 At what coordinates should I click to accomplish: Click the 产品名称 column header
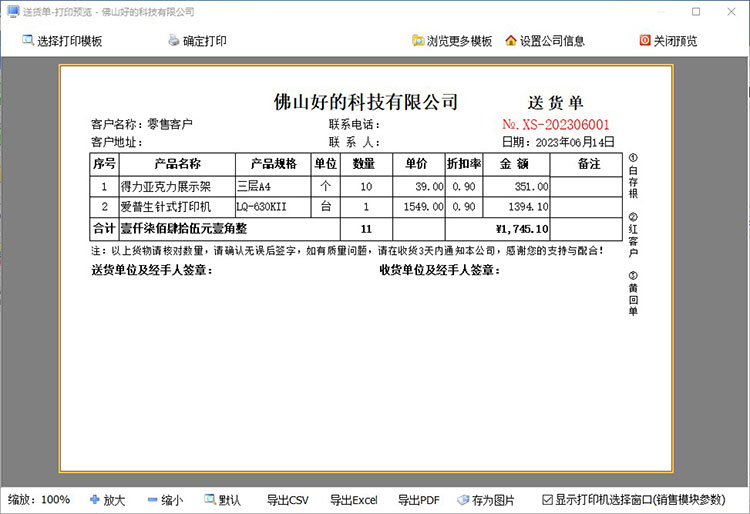[x=177, y=164]
